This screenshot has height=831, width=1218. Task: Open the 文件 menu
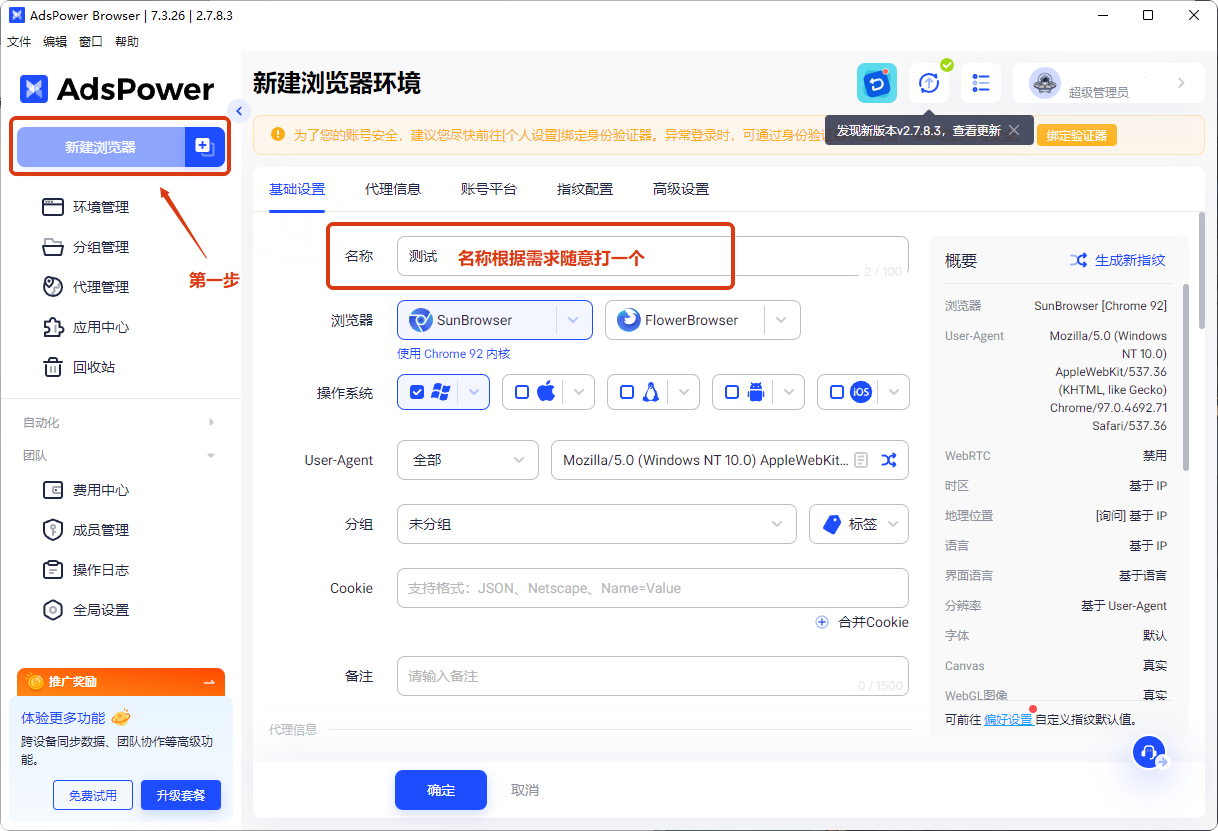(x=19, y=42)
